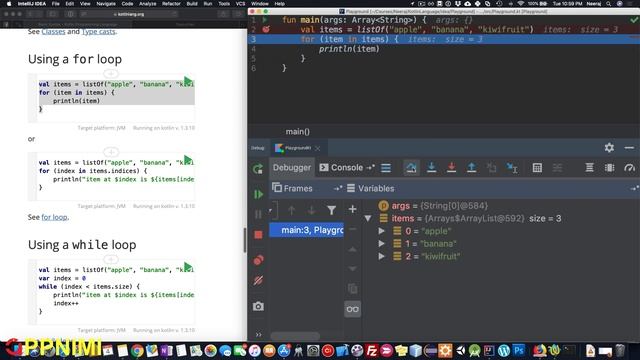This screenshot has width=640, height=360.
Task: Open Debug tool window gear settings
Action: [x=609, y=148]
